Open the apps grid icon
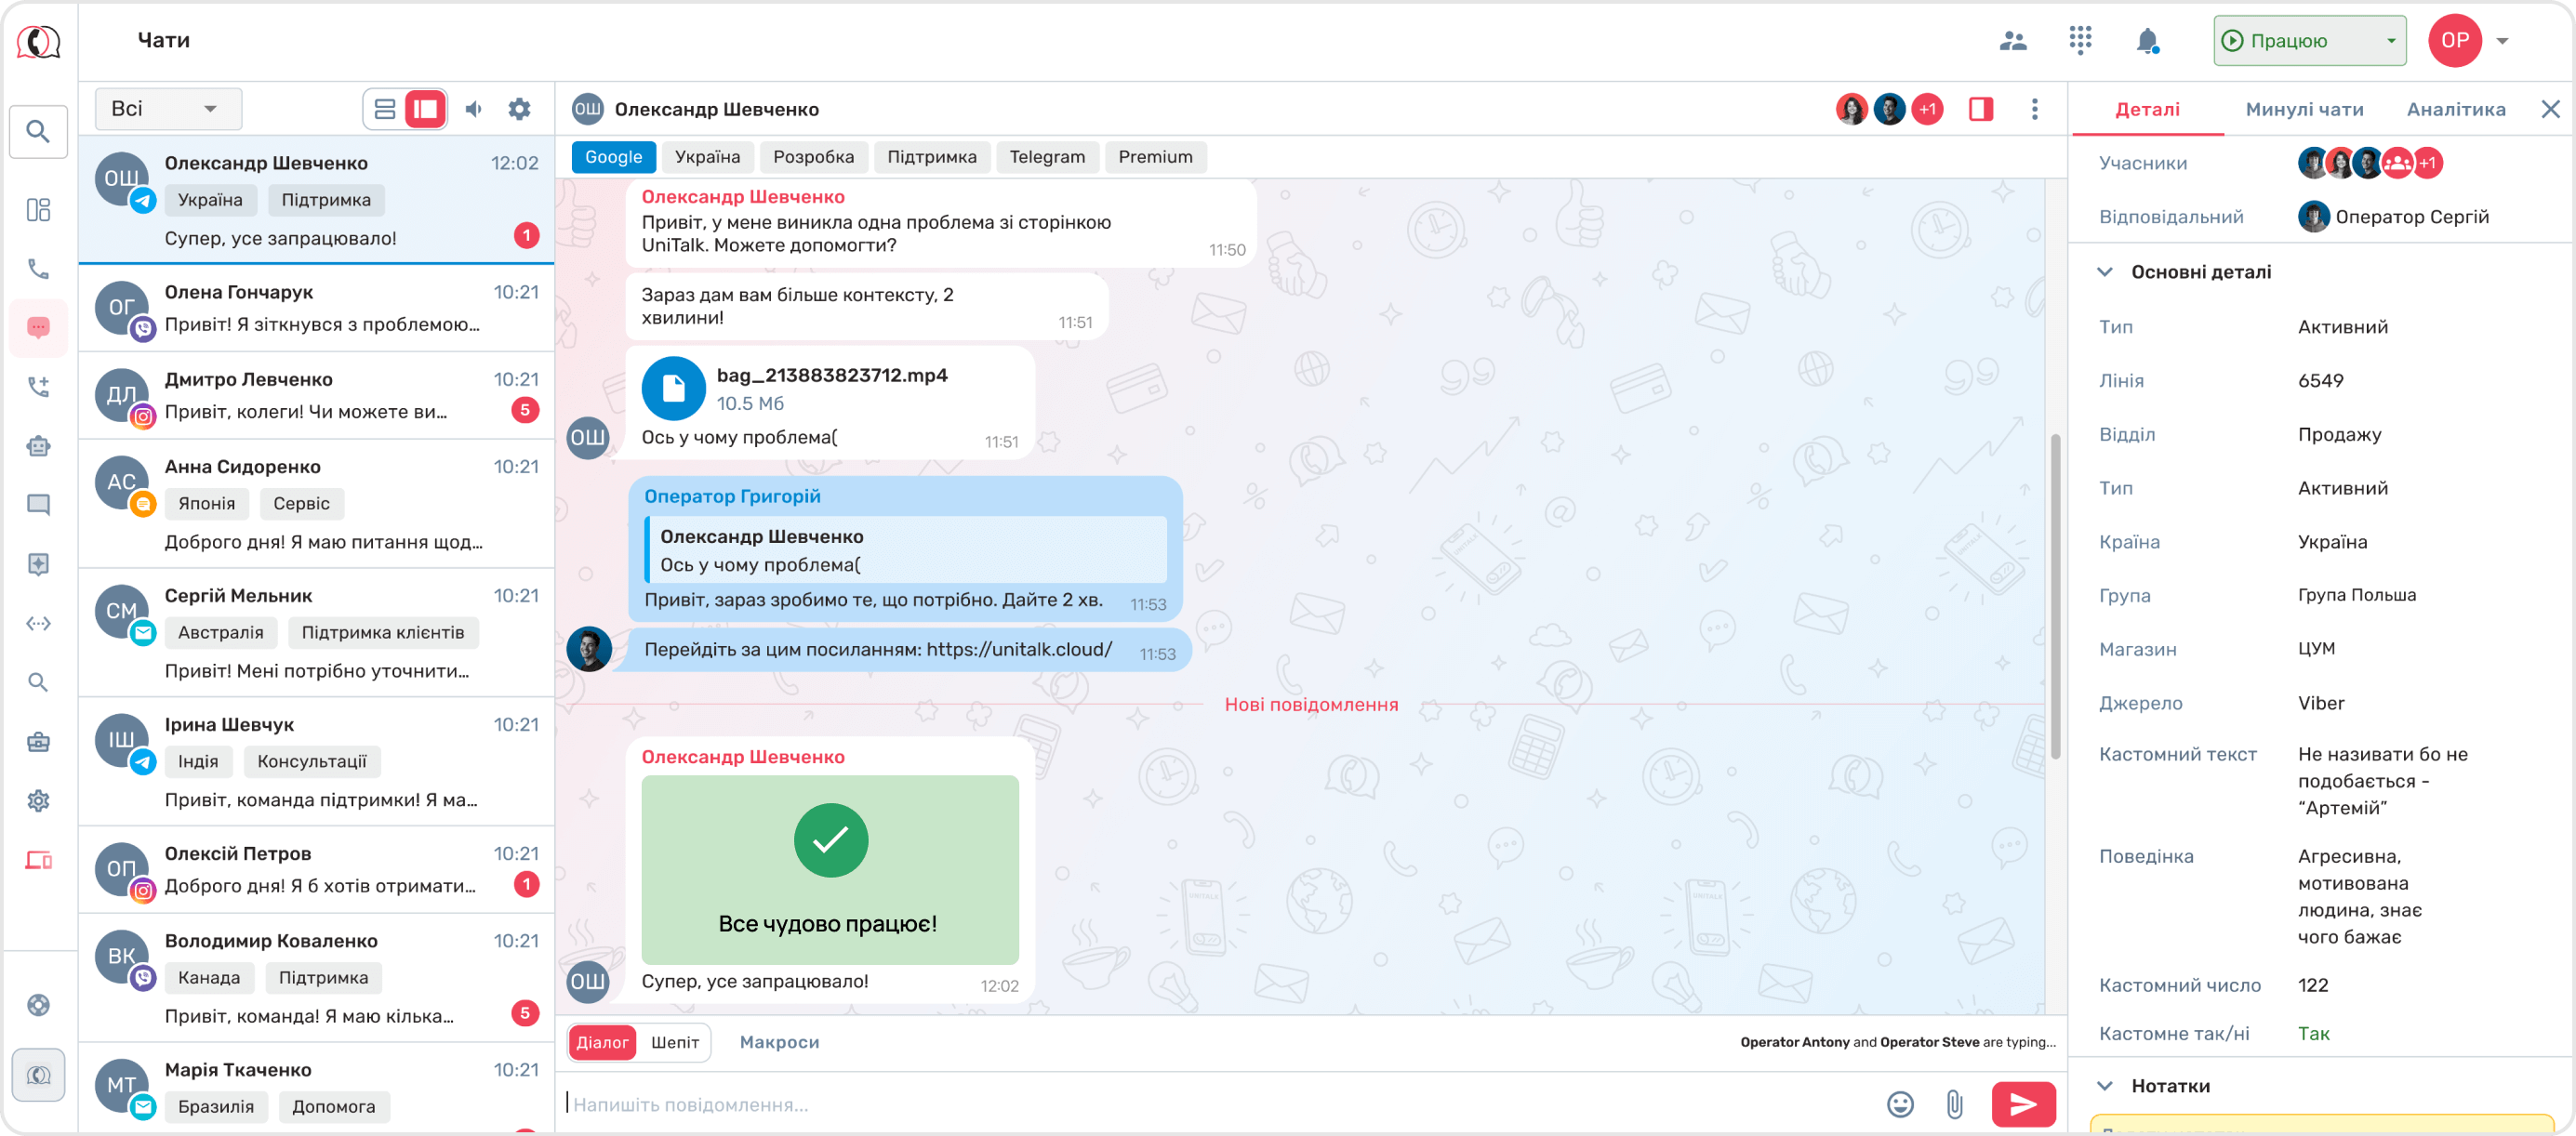 point(2080,40)
